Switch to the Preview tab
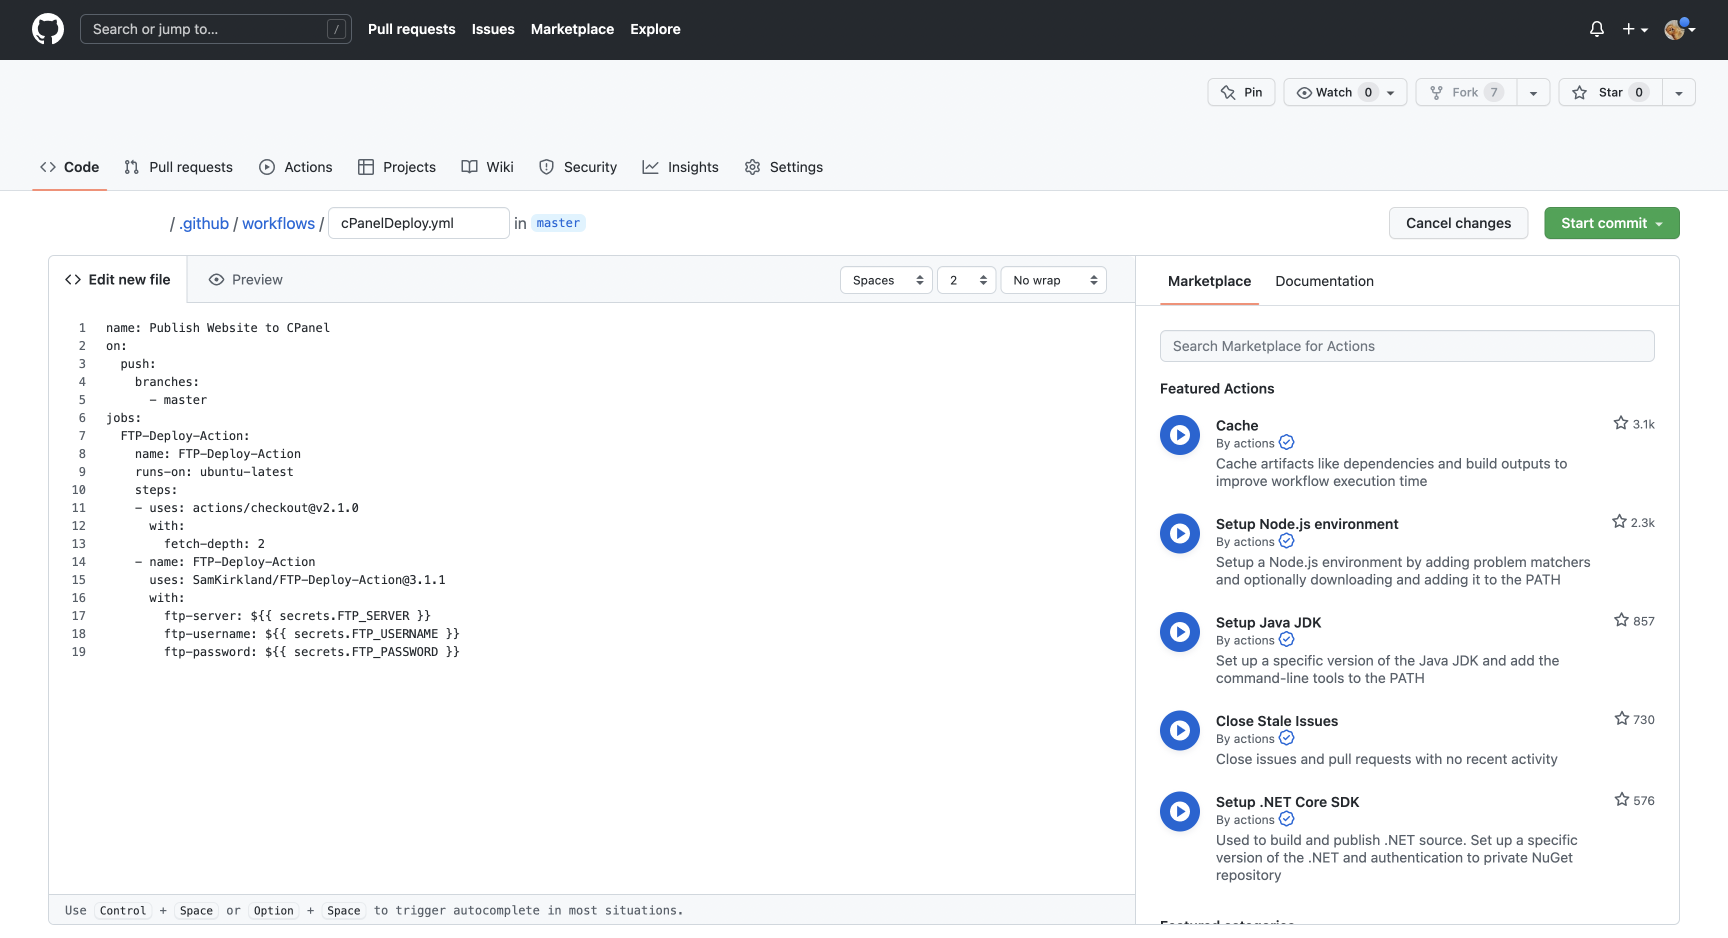Screen dimensions: 1728x938 245,280
